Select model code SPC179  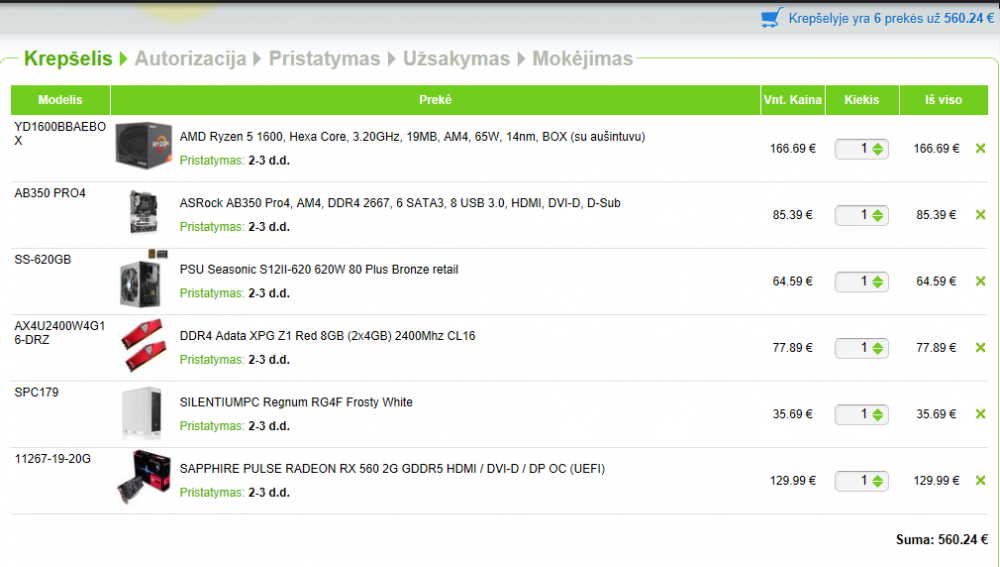point(36,392)
